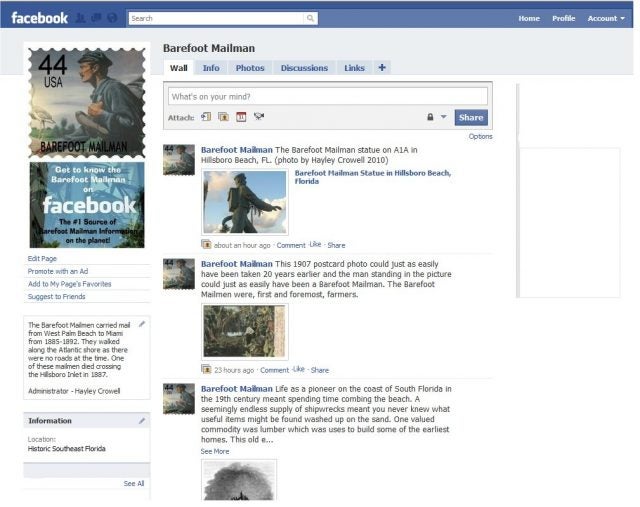Click the stamp profile picture

point(87,103)
